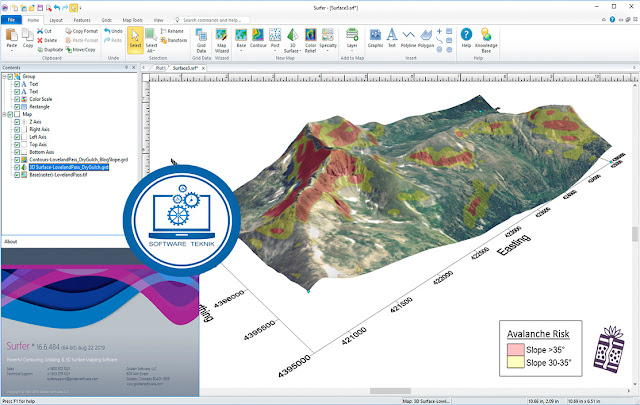Switch to the Grids ribbon tab
The image size is (640, 405).
pyautogui.click(x=107, y=20)
